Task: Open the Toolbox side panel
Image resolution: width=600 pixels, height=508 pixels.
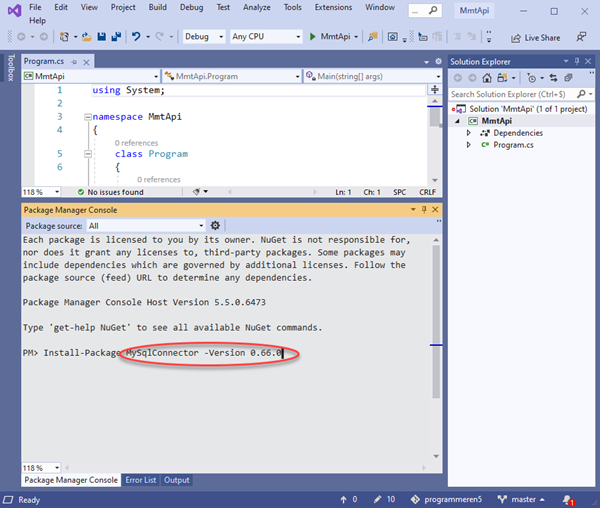Action: click(11, 68)
